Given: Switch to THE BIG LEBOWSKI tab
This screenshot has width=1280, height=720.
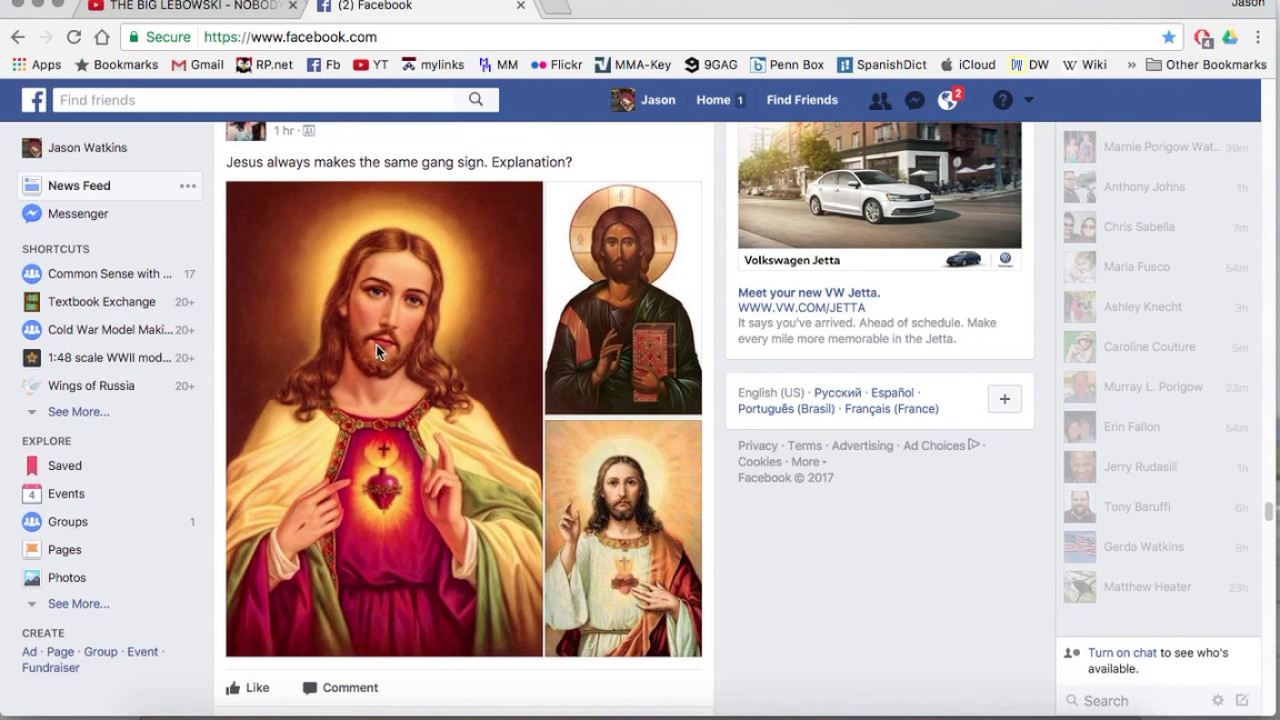Looking at the screenshot, I should click(193, 6).
